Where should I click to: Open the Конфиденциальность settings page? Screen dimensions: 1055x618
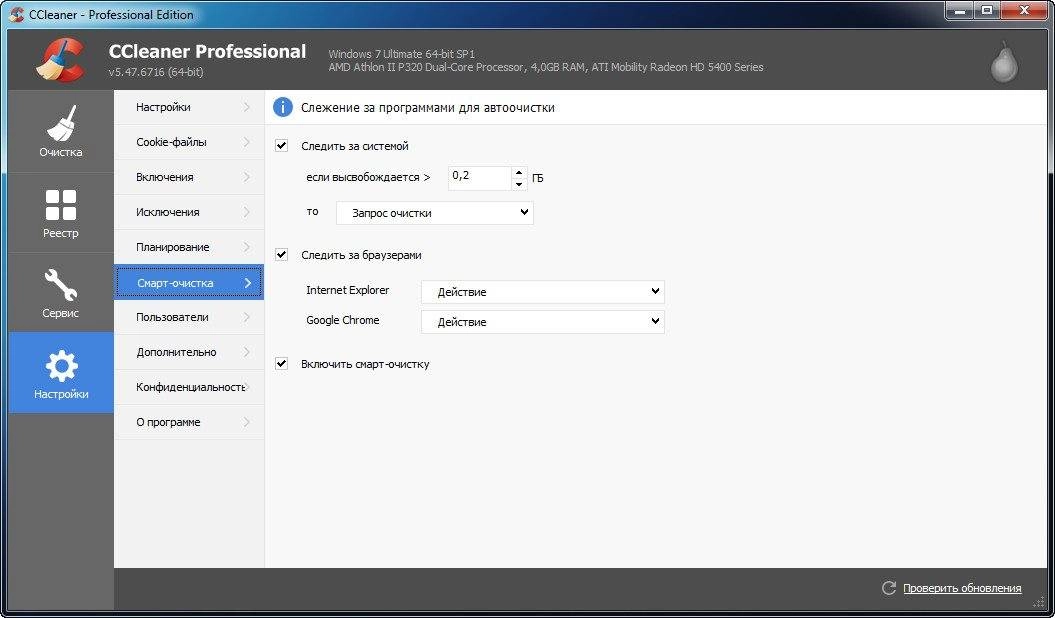(189, 387)
